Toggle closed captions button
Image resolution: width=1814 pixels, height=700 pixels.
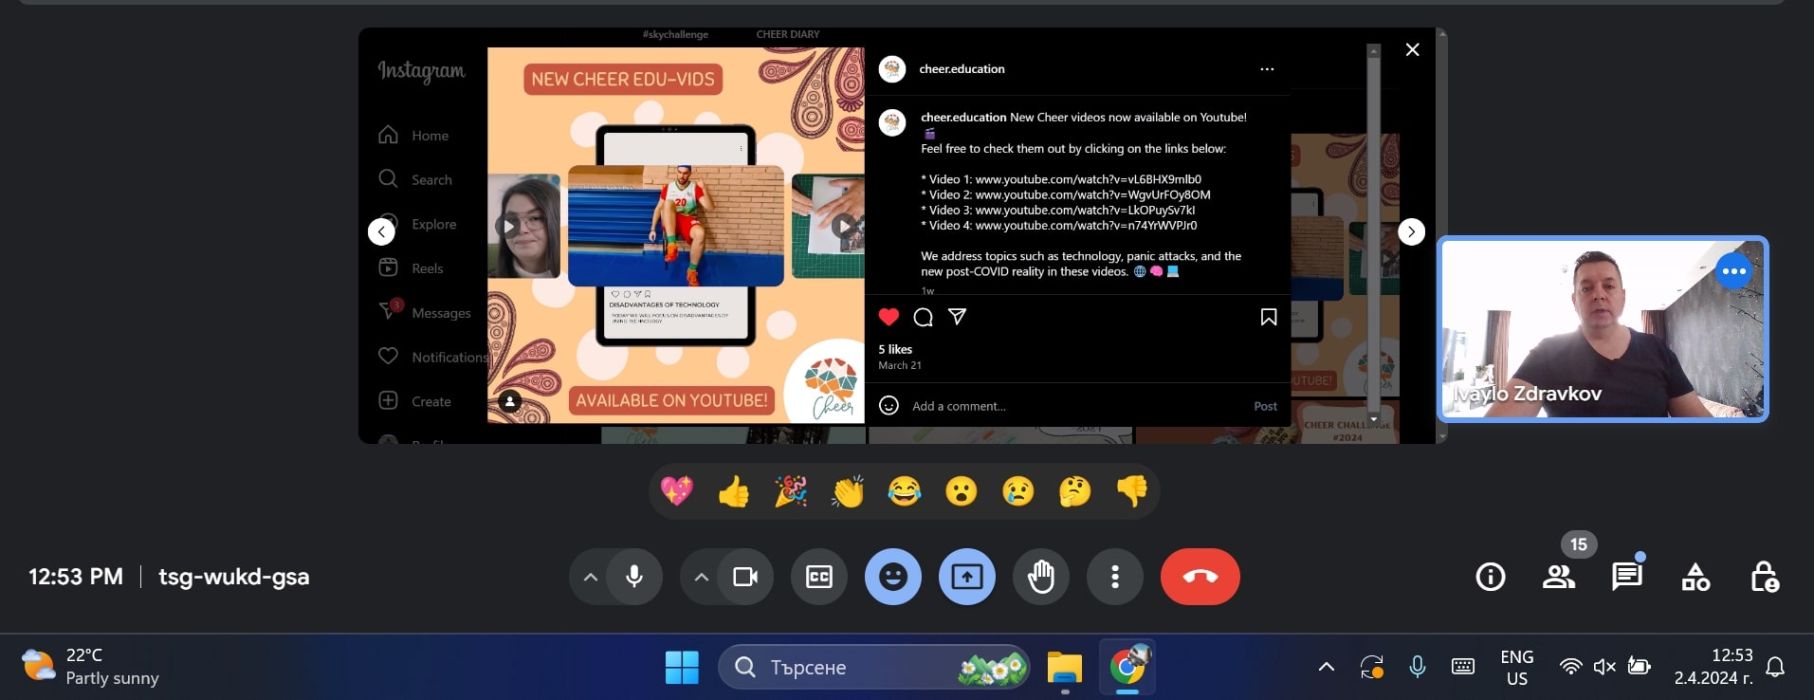(819, 577)
